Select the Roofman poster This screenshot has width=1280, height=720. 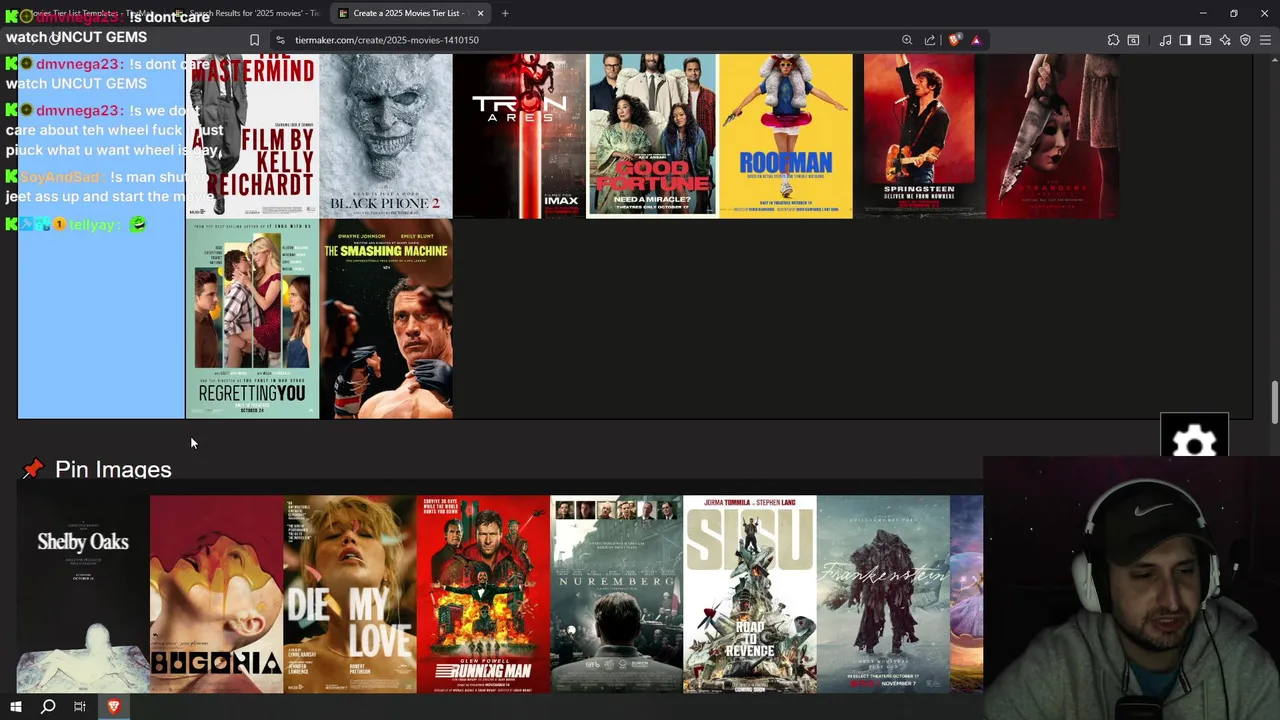[786, 136]
